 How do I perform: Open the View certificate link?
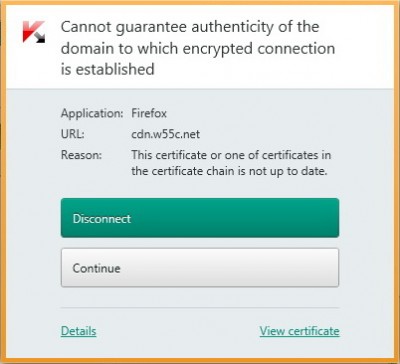(x=299, y=331)
